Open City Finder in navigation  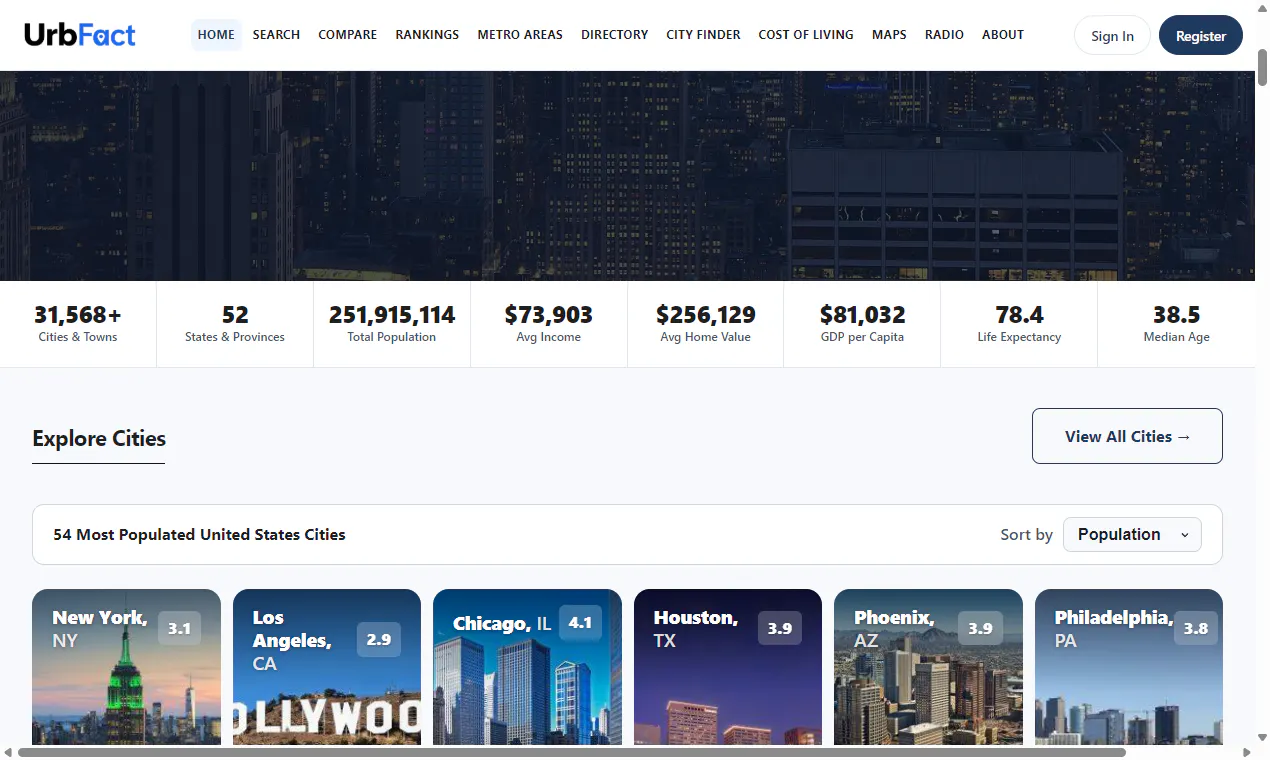704,34
